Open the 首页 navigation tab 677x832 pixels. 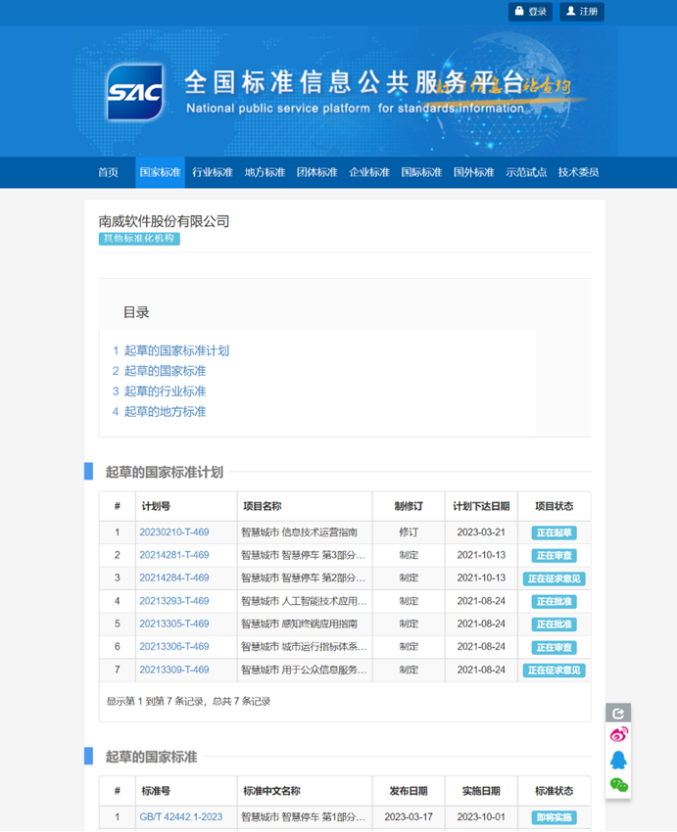click(x=108, y=172)
